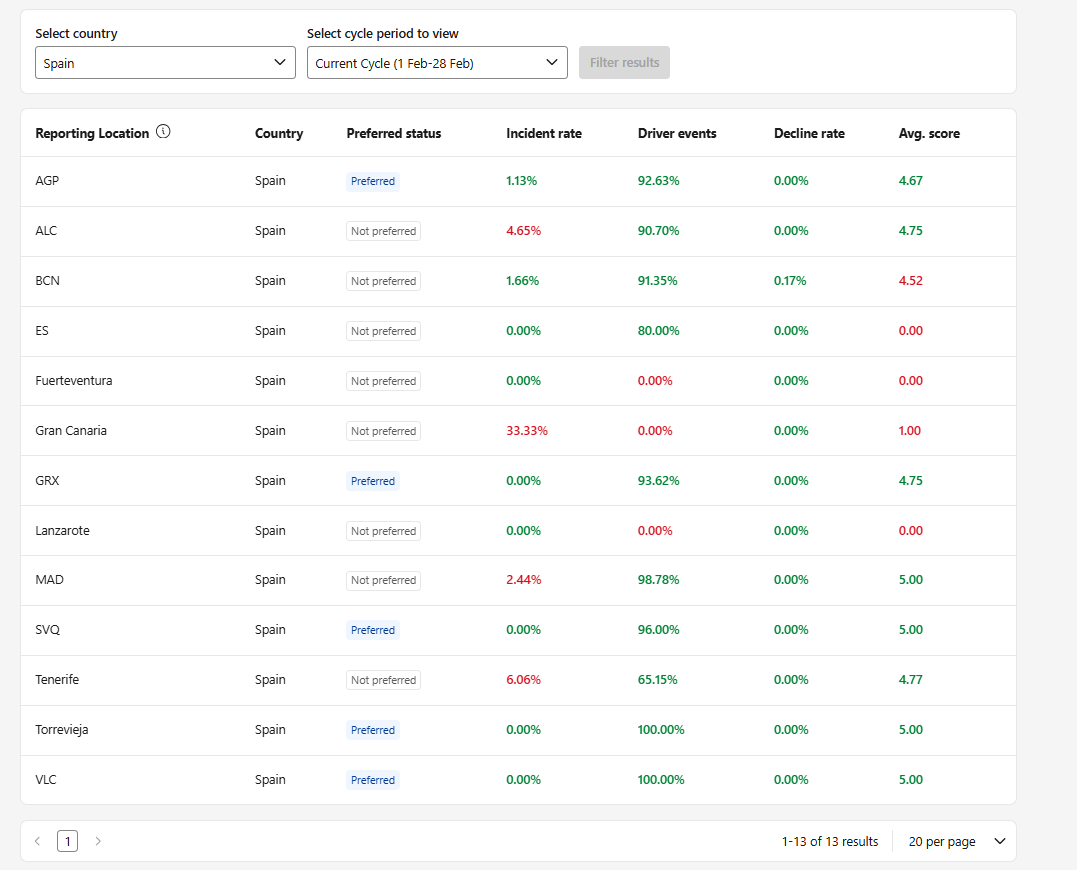This screenshot has height=870, width=1077.
Task: Click the Decline rate column header
Action: pos(809,133)
